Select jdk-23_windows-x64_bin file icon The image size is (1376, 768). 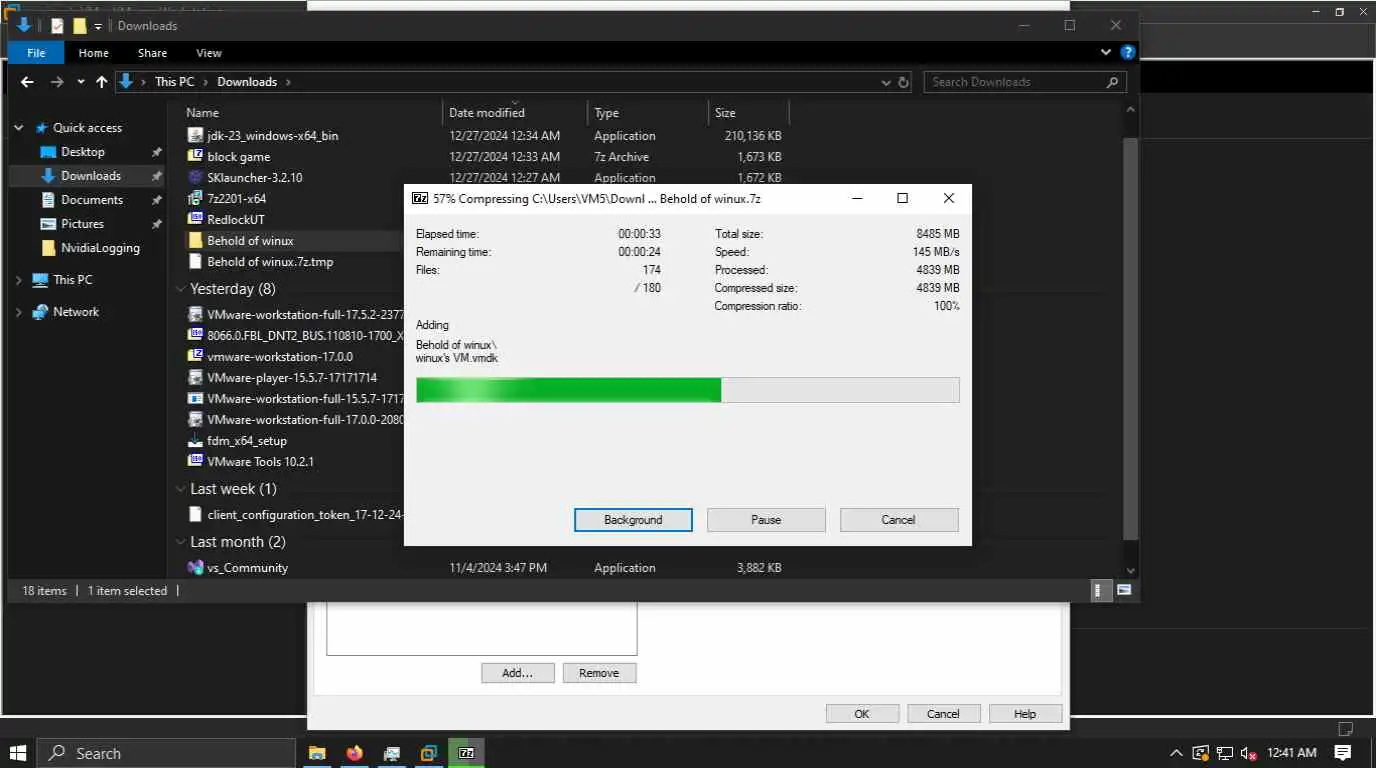(196, 135)
